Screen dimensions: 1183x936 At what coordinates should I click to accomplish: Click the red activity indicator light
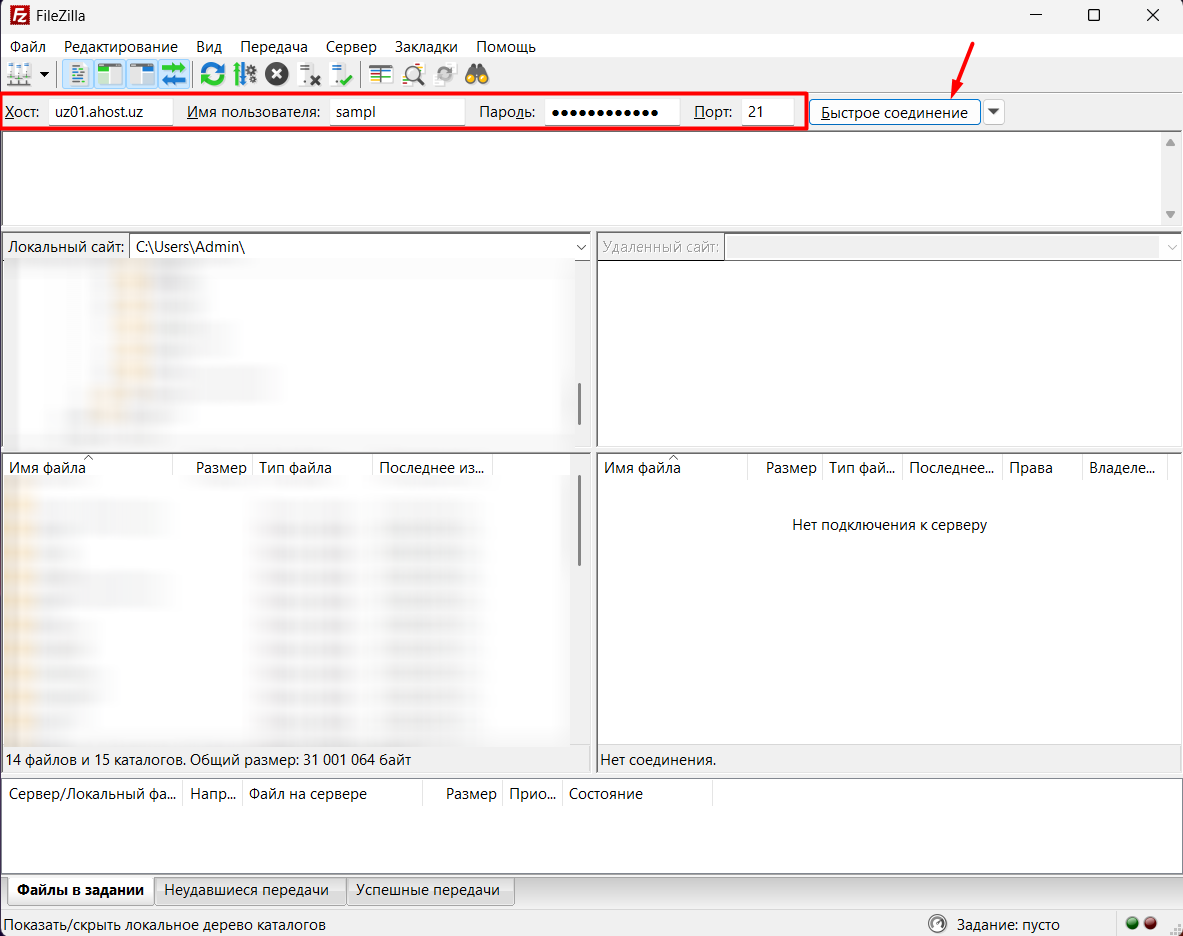(x=1151, y=923)
